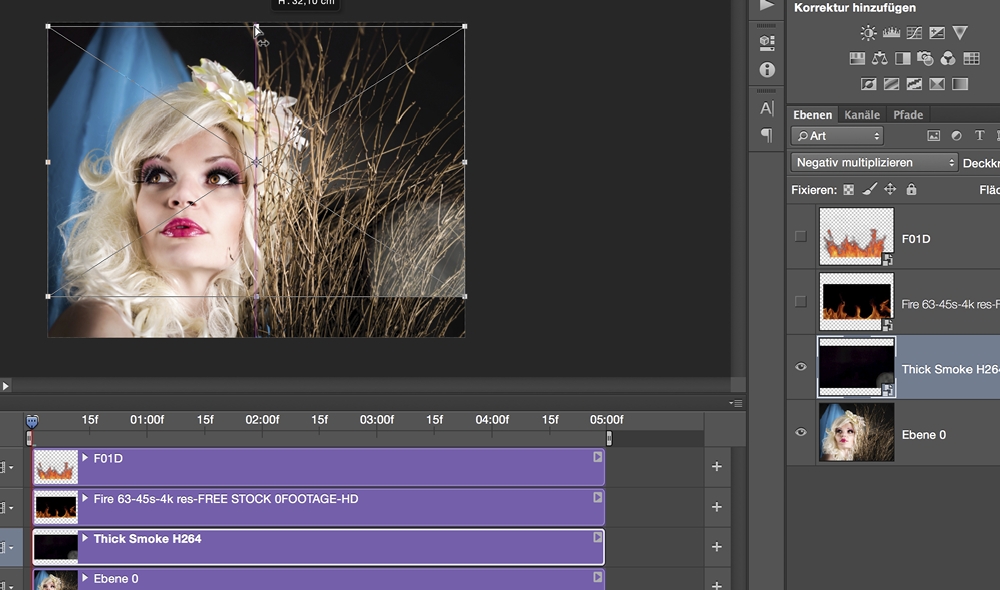Open the Info panel icon
1000x590 pixels.
[767, 70]
